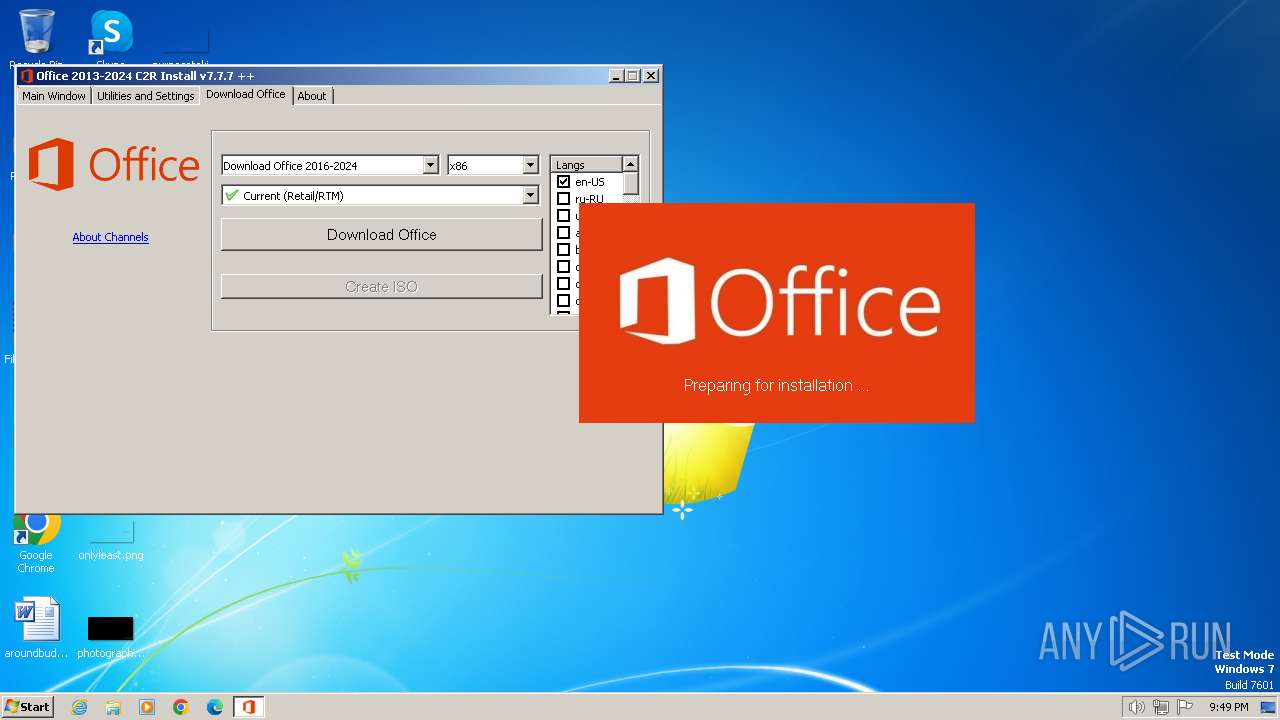Launch Internet Explorer from the taskbar

(x=79, y=707)
